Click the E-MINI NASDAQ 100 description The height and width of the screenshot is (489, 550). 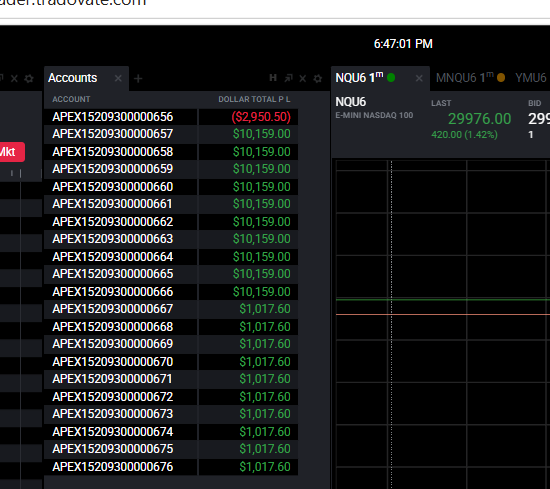click(374, 115)
